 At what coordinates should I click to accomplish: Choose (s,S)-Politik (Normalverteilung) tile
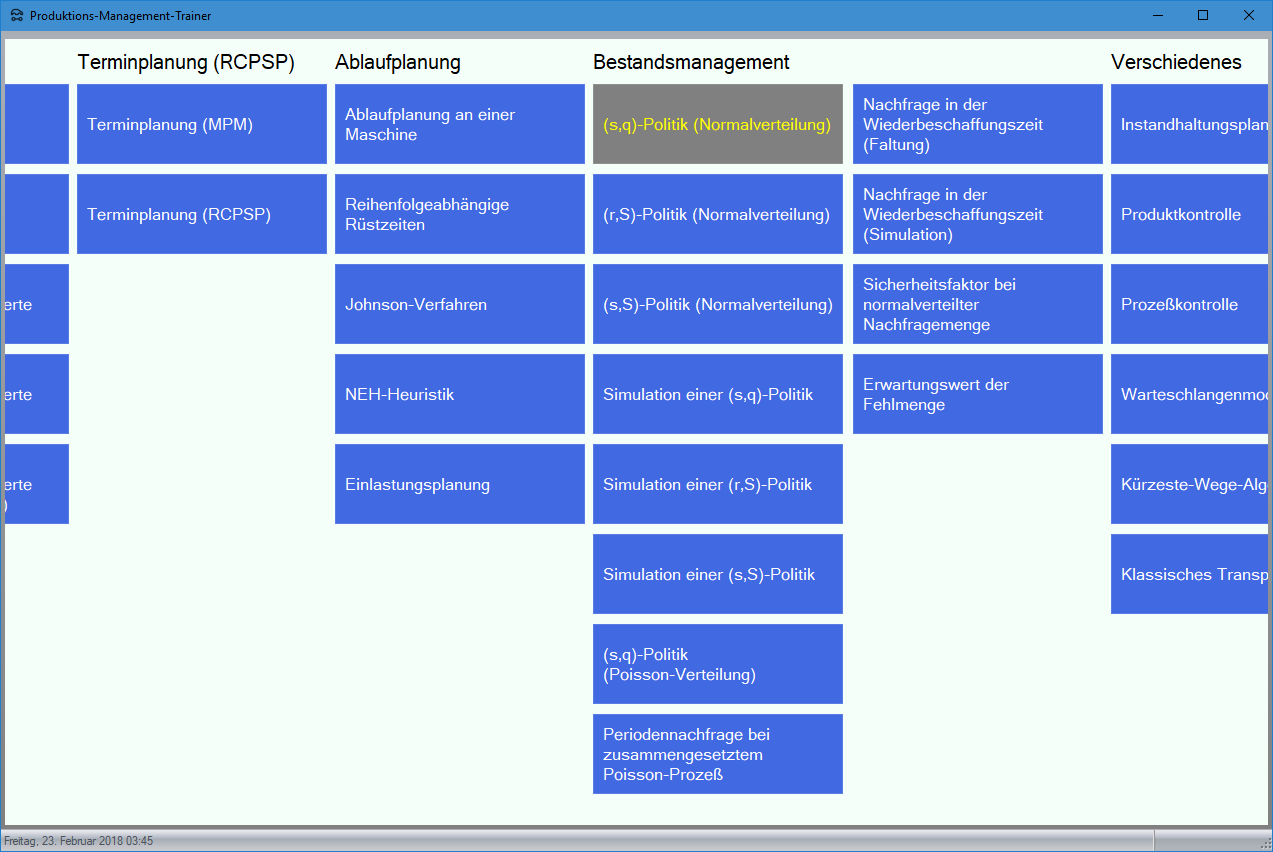coord(717,304)
